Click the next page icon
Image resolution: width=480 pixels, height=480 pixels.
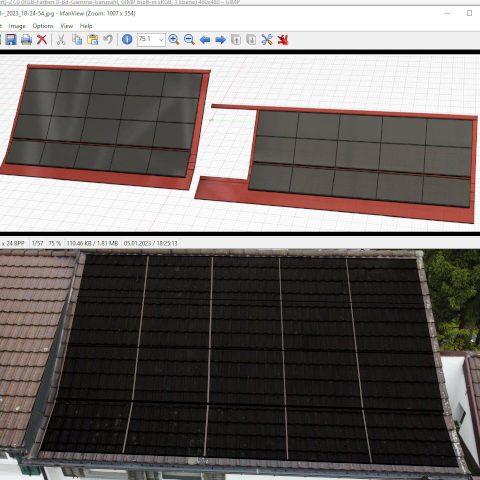(x=251, y=40)
